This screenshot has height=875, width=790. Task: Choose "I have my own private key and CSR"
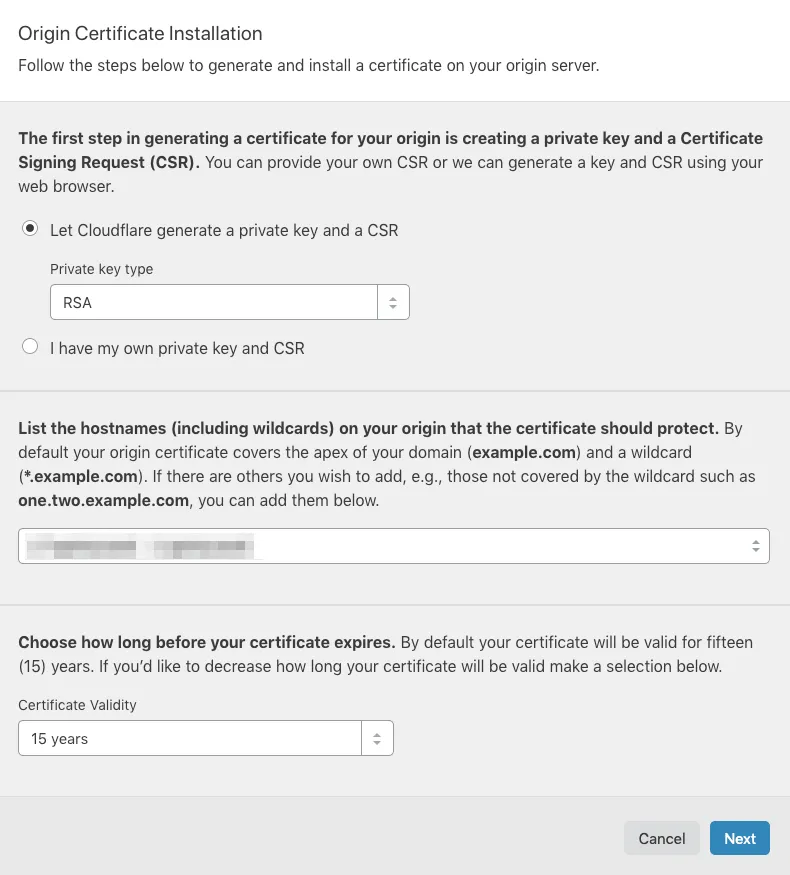click(29, 346)
